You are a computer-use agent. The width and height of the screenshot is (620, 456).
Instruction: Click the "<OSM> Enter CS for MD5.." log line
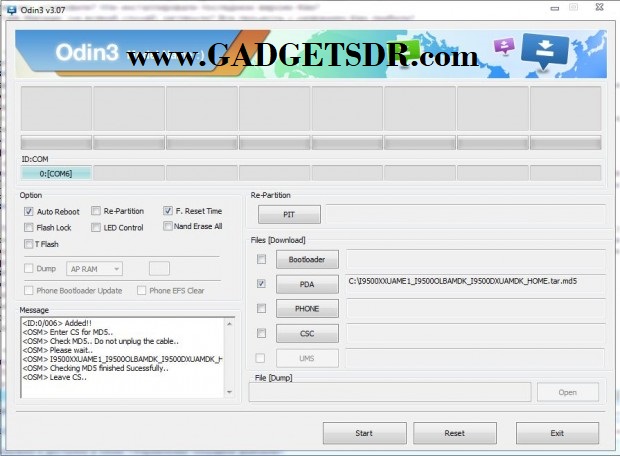[68, 332]
